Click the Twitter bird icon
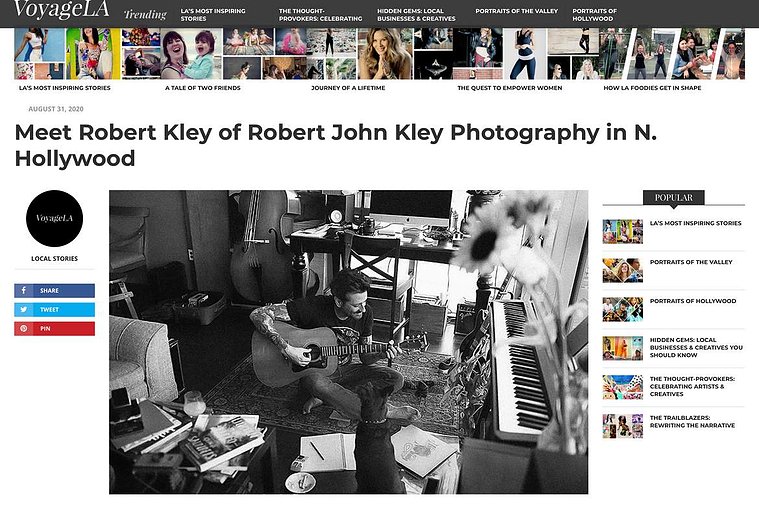 coord(24,309)
